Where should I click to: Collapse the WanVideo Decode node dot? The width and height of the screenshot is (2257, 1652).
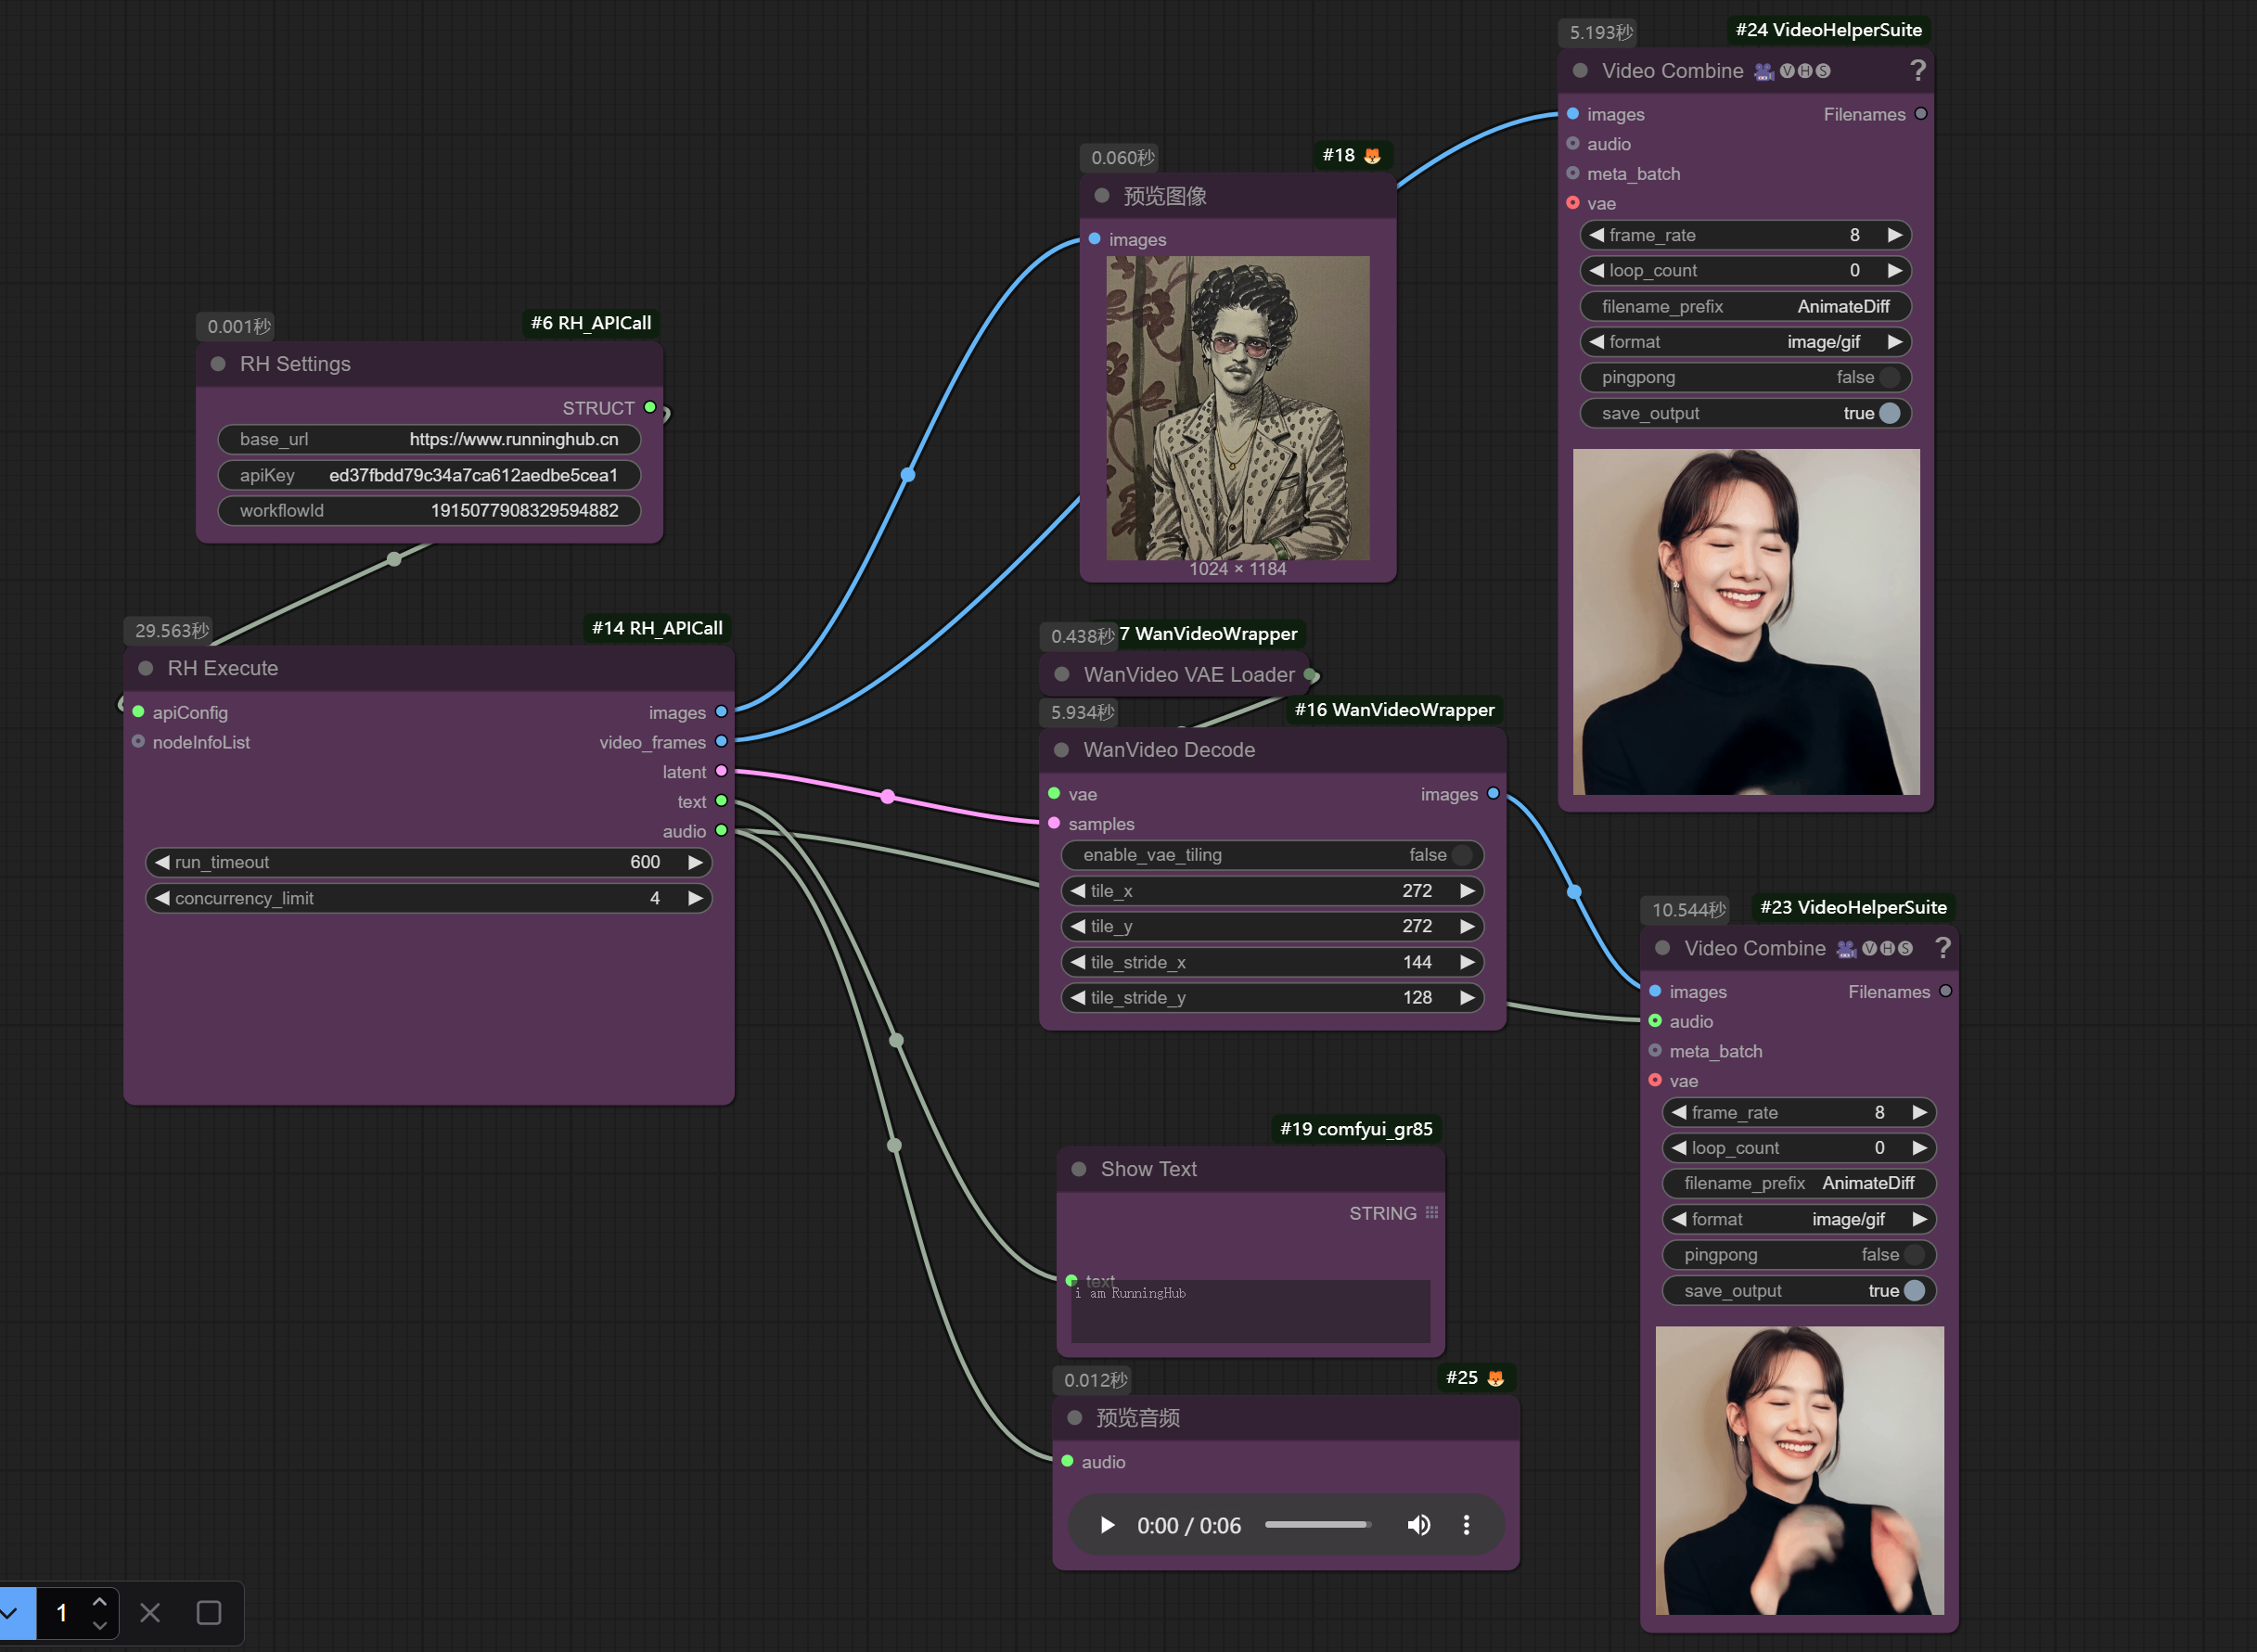(x=1062, y=750)
